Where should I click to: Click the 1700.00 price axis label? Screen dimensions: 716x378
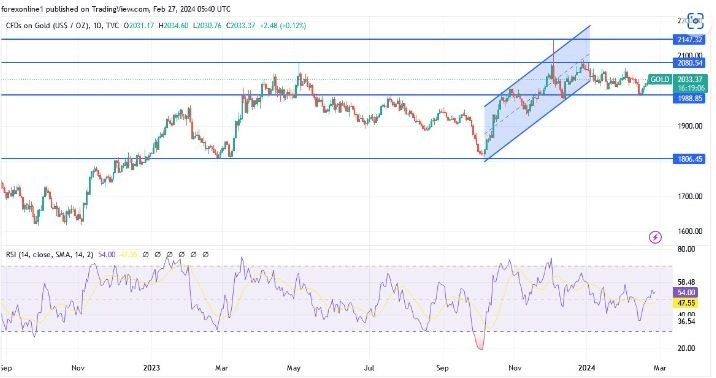pos(690,196)
